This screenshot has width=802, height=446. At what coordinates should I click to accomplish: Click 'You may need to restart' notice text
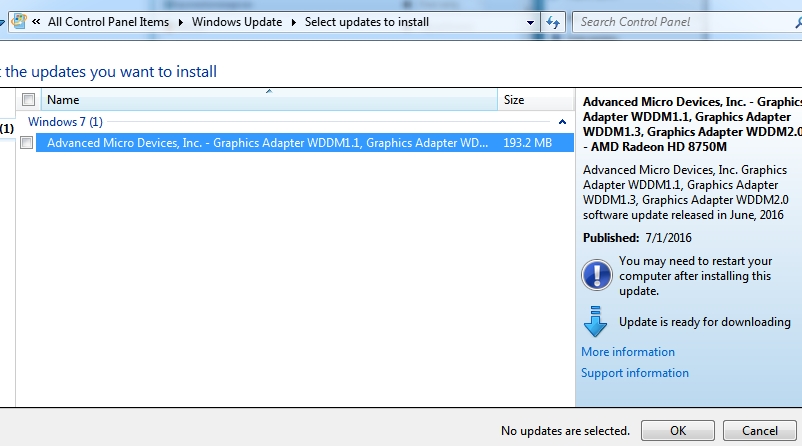click(695, 276)
